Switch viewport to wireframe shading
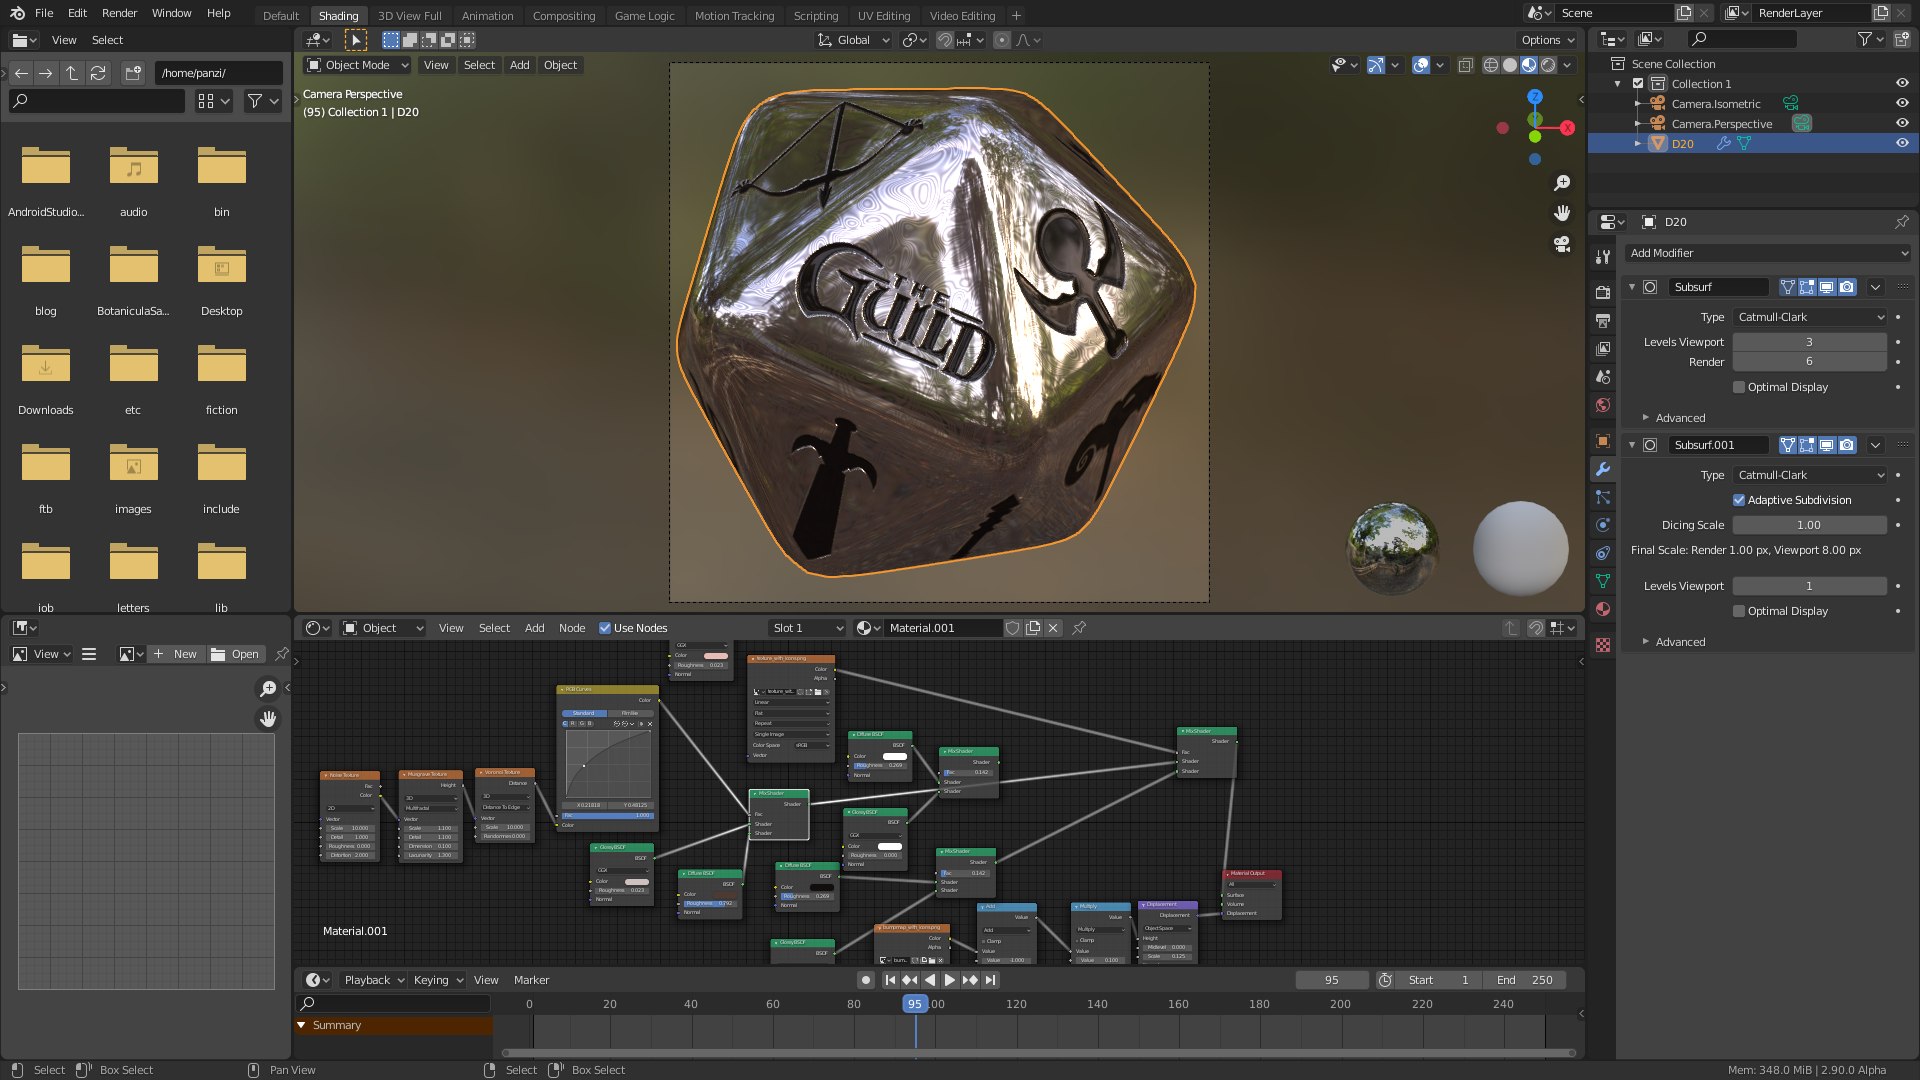Viewport: 1920px width, 1080px height. tap(1491, 65)
